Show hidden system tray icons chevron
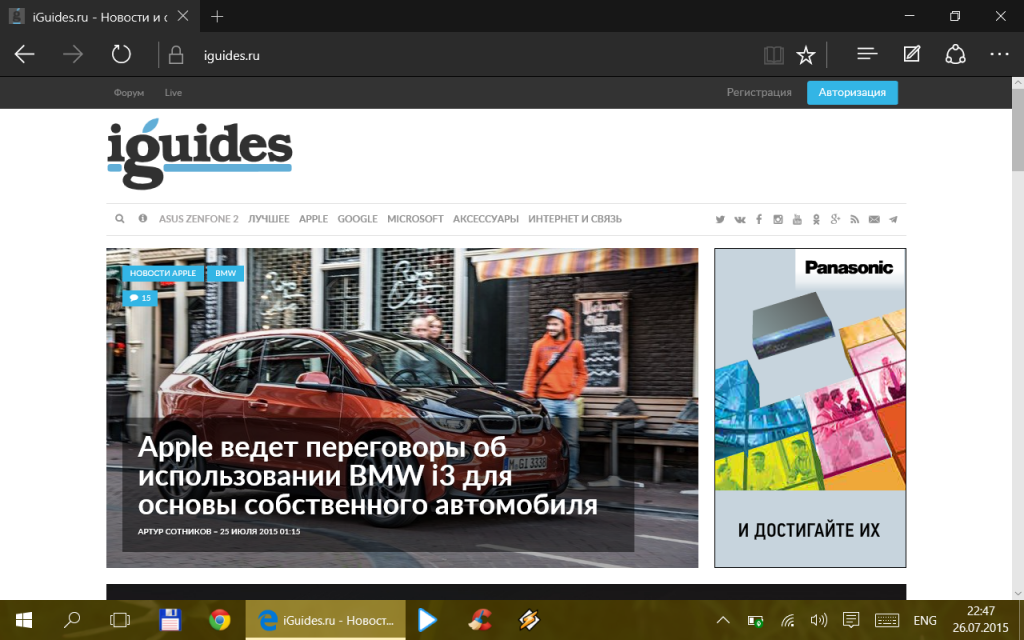 click(723, 620)
